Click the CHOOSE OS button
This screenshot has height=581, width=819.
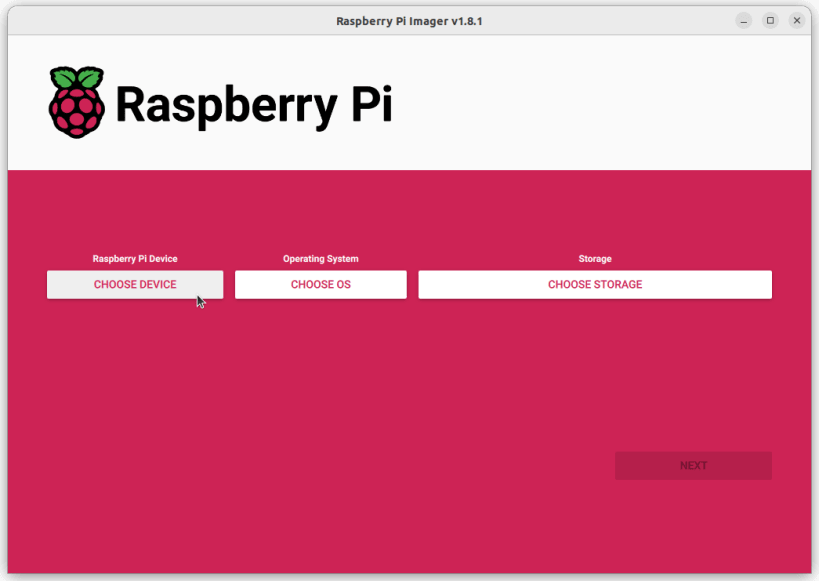pyautogui.click(x=321, y=284)
